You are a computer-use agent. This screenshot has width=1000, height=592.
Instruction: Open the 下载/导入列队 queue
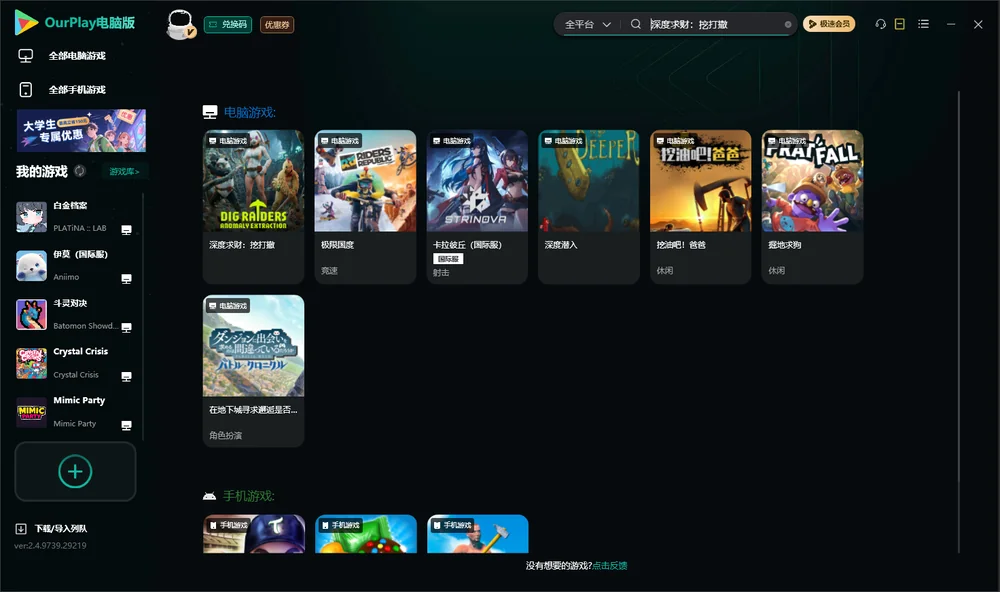[52, 529]
